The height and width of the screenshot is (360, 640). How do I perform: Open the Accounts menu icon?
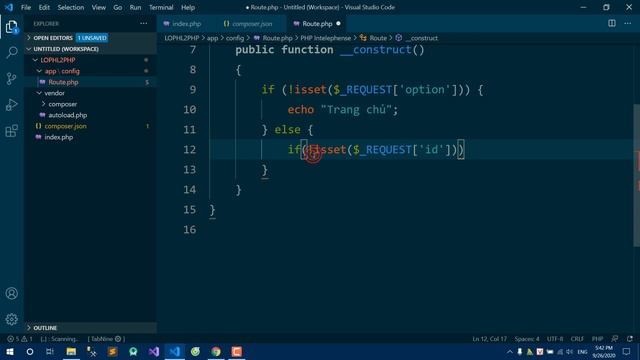pyautogui.click(x=11, y=293)
